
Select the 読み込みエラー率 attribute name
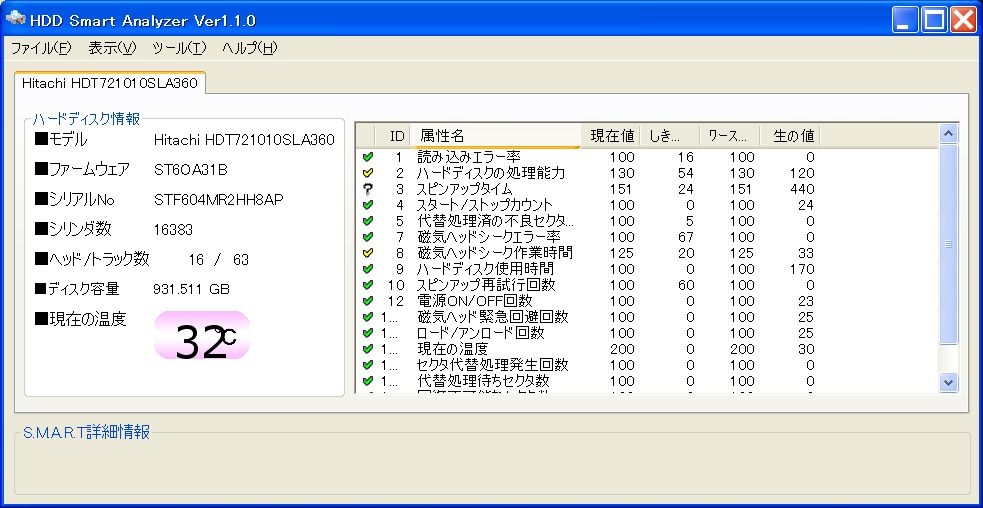pos(469,157)
